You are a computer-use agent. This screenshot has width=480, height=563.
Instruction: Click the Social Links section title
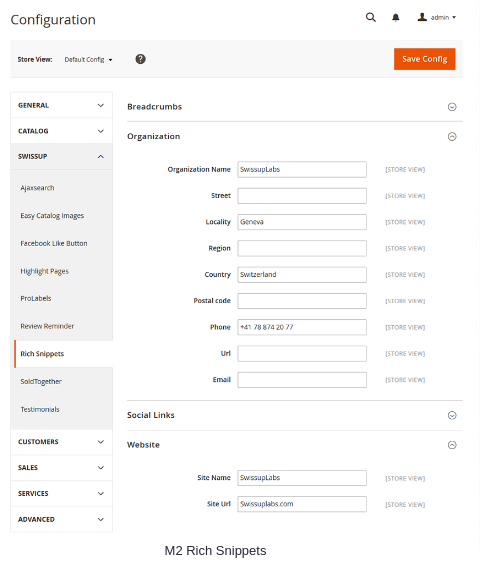(x=151, y=415)
